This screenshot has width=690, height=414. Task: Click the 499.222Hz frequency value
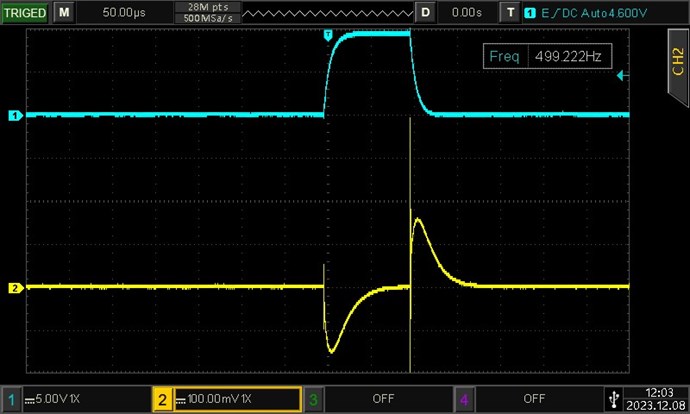pos(569,56)
